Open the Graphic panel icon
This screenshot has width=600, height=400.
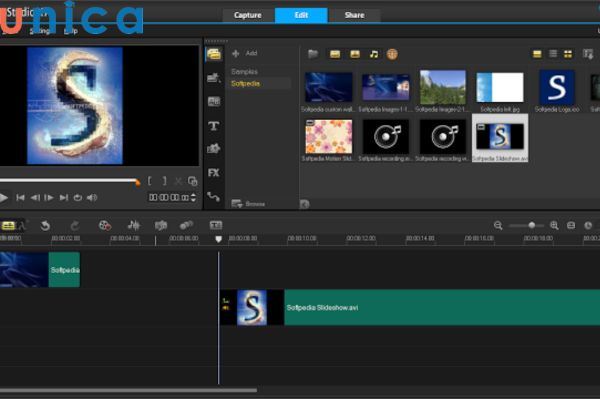(214, 149)
